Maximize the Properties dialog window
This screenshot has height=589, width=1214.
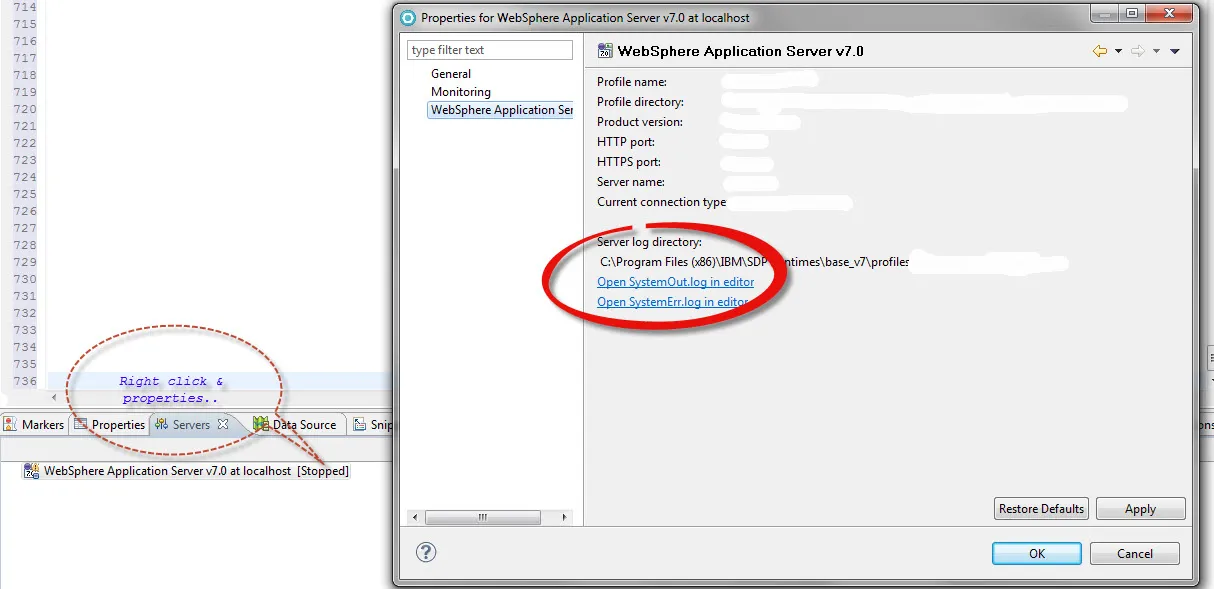click(1131, 14)
